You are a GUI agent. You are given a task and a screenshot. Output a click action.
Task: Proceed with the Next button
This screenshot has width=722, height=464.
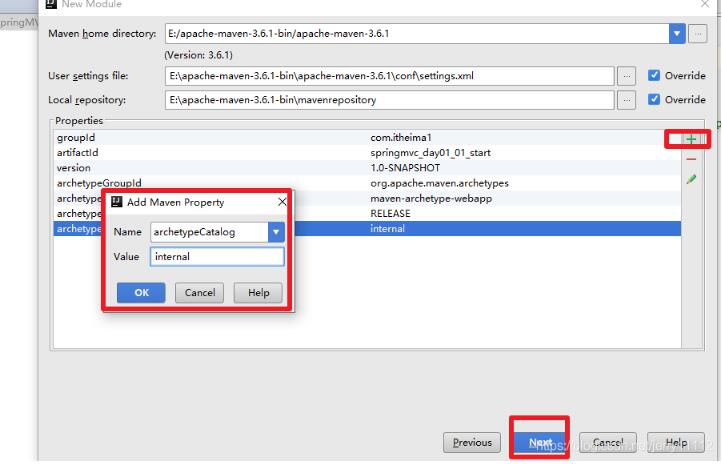(539, 442)
